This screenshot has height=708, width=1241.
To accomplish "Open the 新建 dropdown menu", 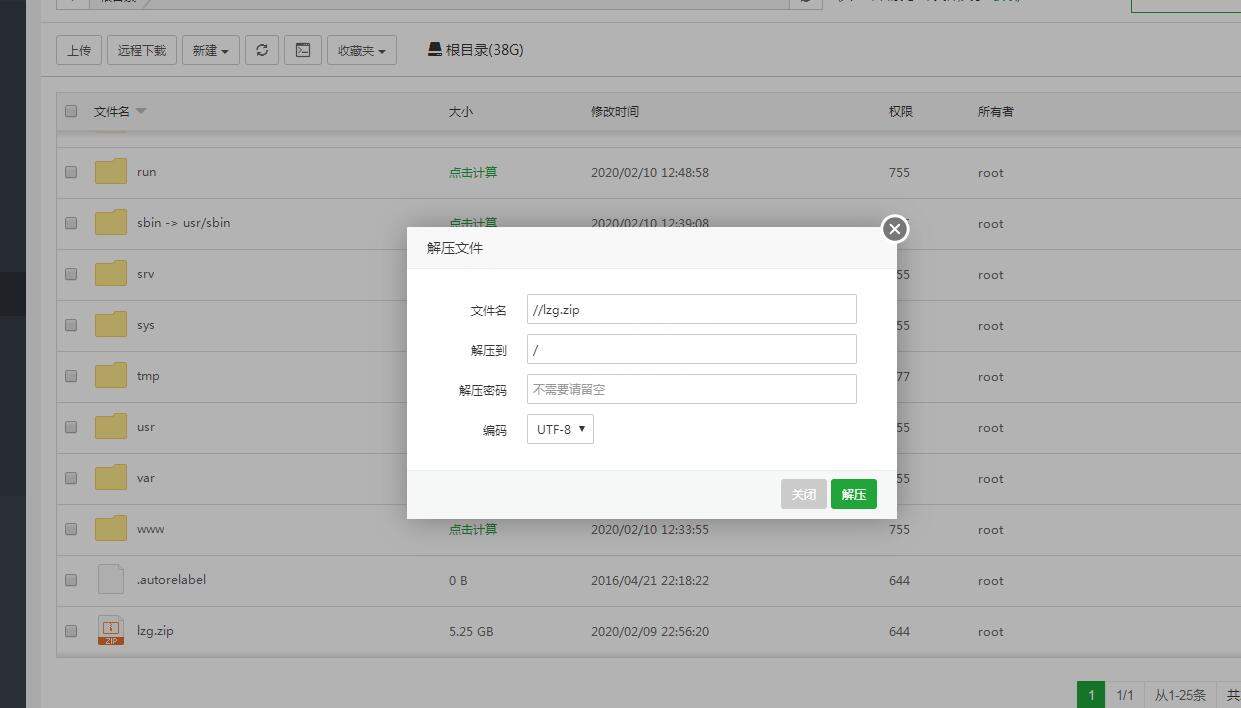I will 210,50.
